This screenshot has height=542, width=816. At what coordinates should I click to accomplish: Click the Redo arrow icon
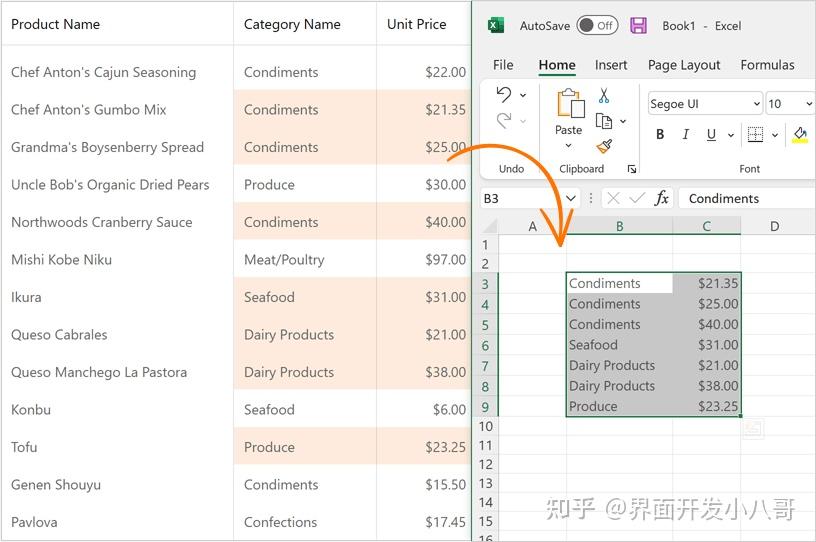503,121
